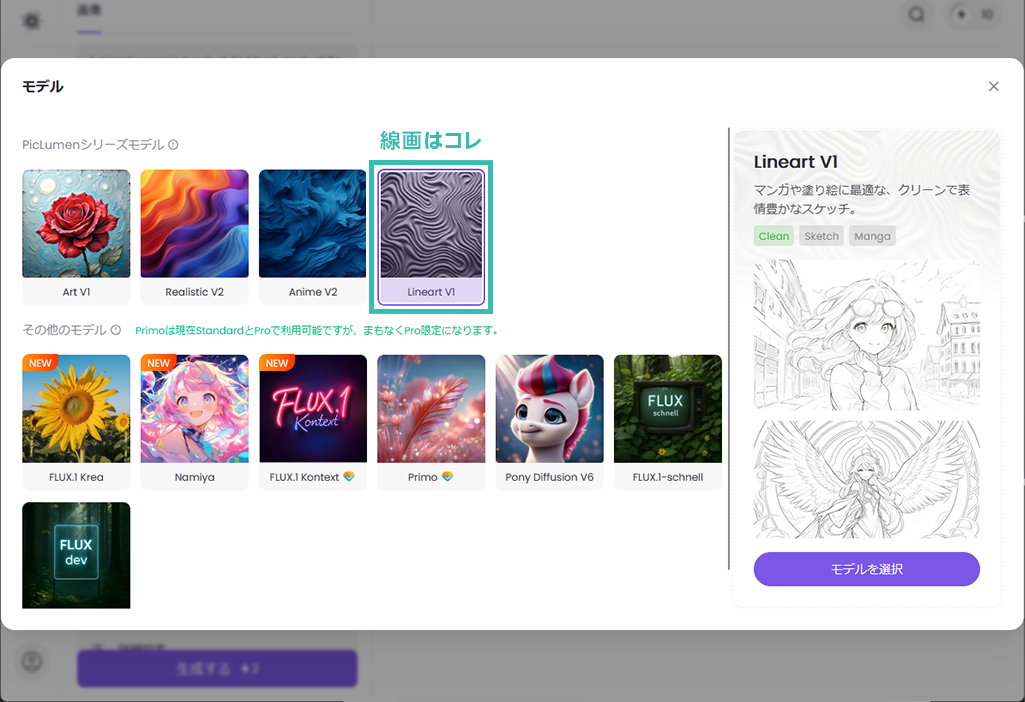Screen dimensions: 1025x702
Task: Click the Primo Pro限定 notice text
Action: 317,331
